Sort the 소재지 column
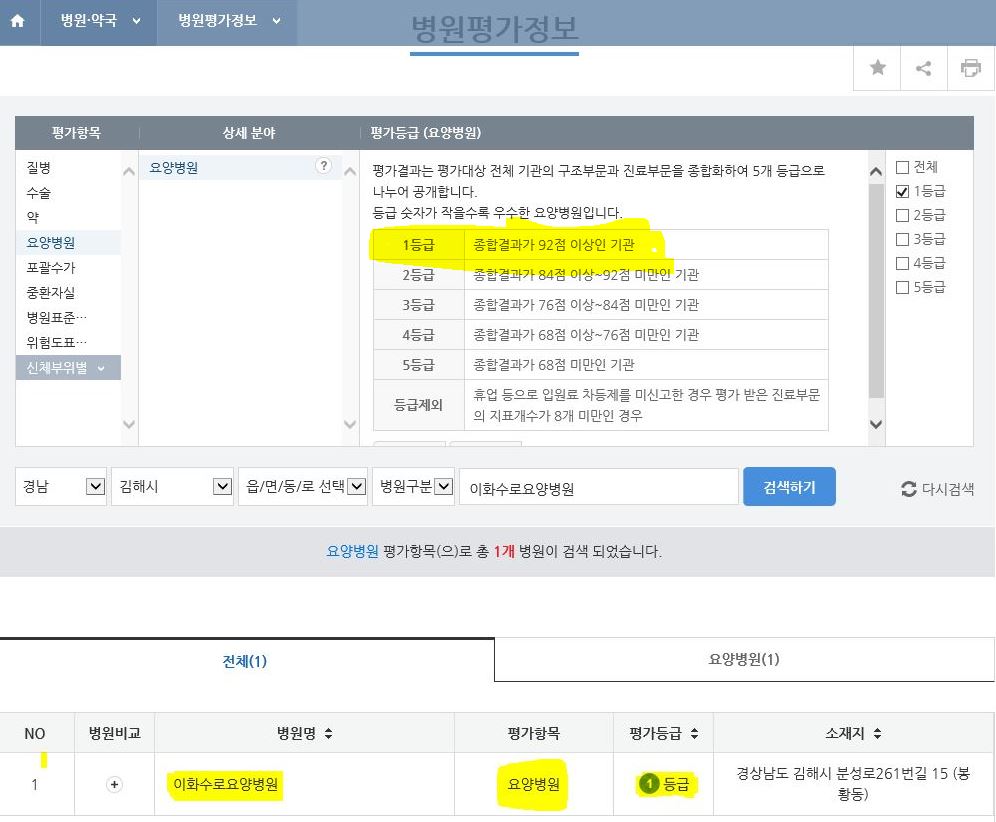This screenshot has width=996, height=822. (877, 734)
